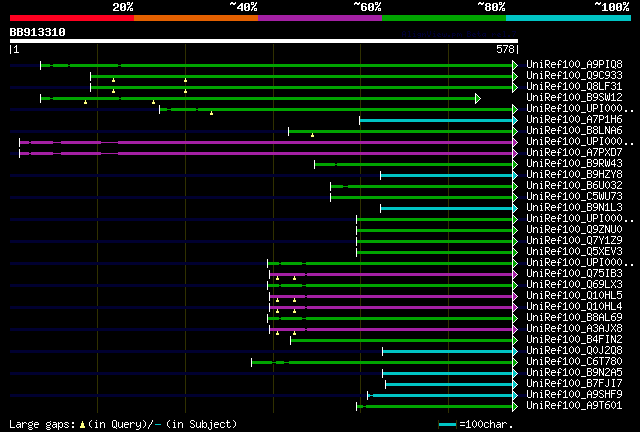
Task: Click the UniRef100_C5WU73 label
Action: [x=574, y=197]
